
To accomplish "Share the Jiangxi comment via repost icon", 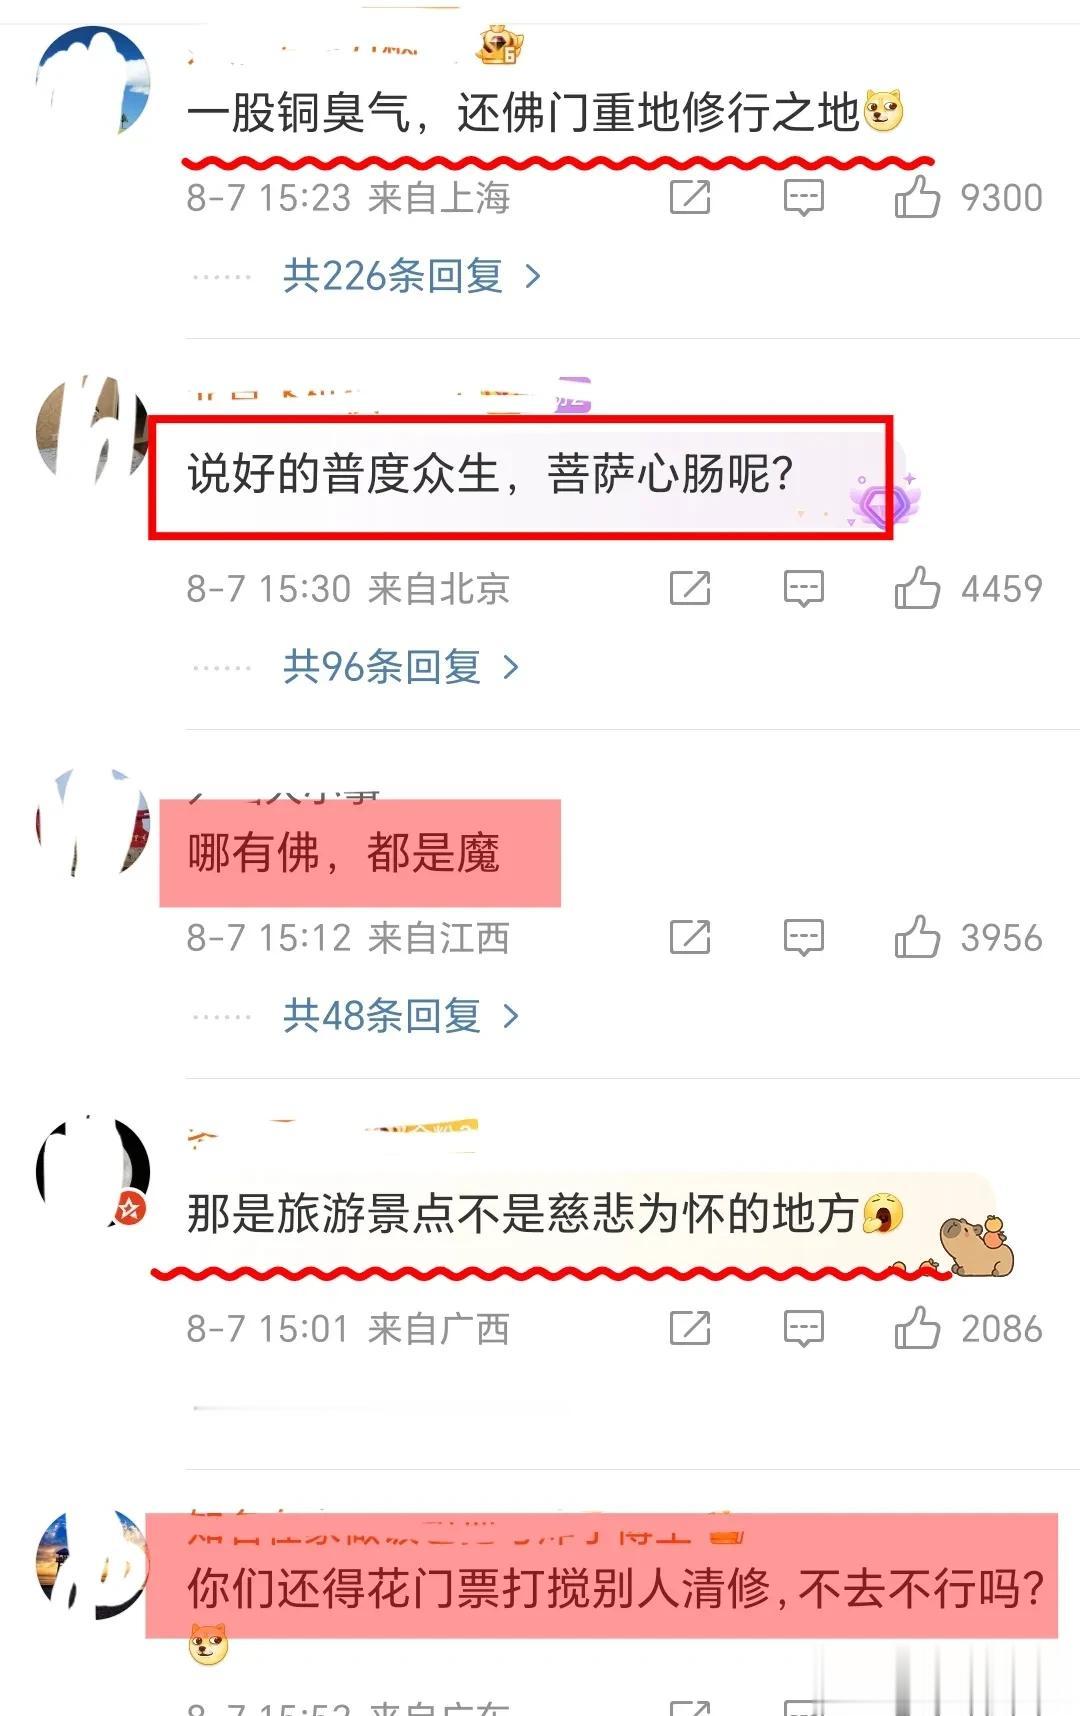I will coord(690,937).
